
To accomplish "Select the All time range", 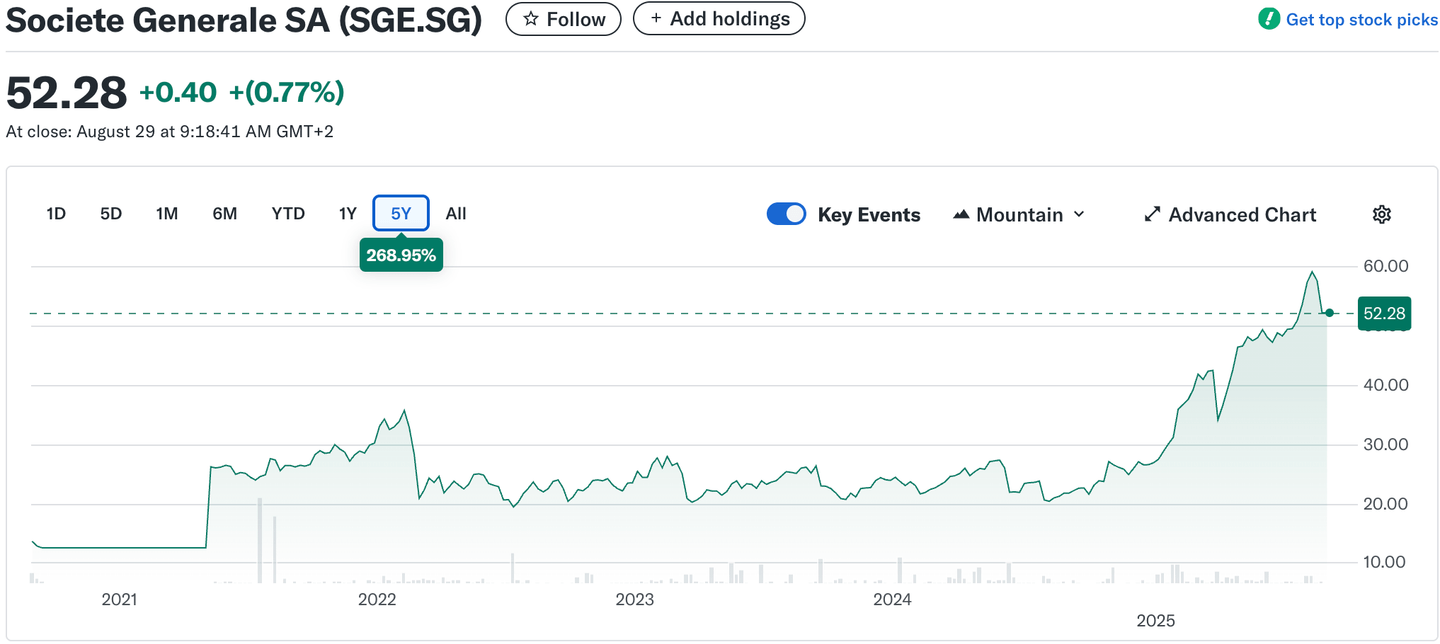I will pyautogui.click(x=456, y=213).
